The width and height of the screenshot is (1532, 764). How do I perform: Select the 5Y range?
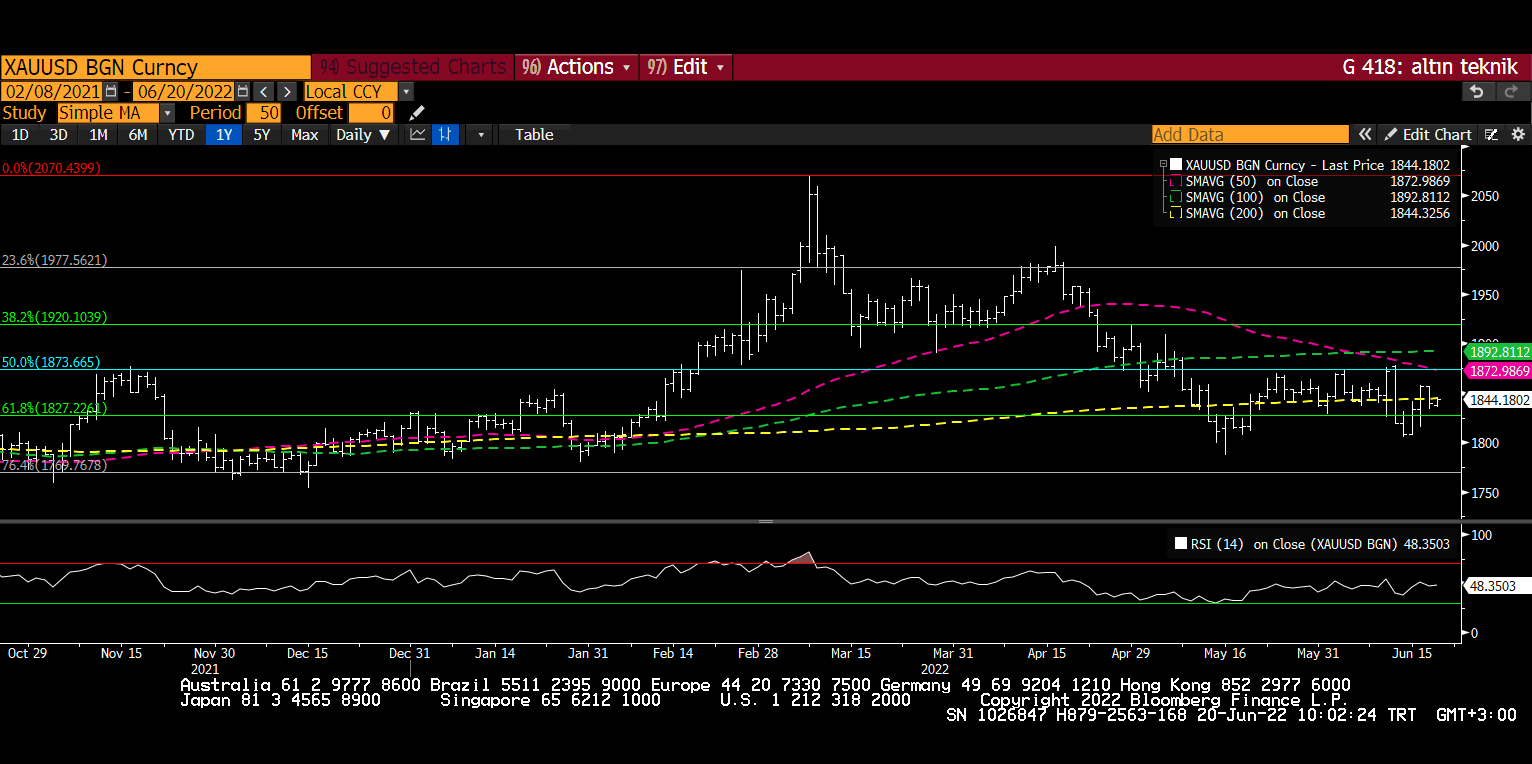tap(262, 134)
